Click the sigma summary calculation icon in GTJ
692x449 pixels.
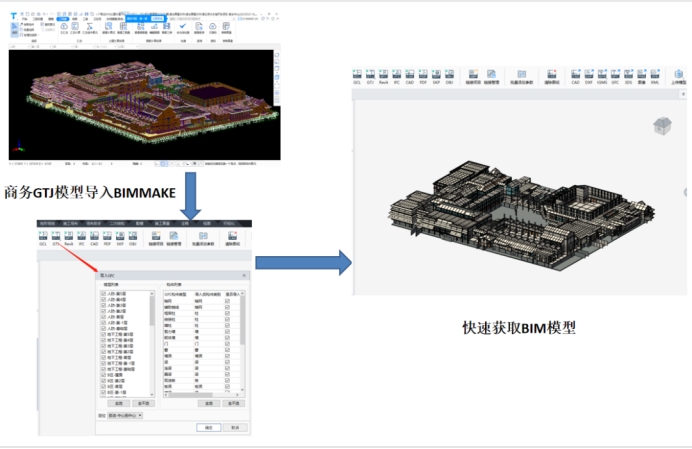click(x=90, y=28)
